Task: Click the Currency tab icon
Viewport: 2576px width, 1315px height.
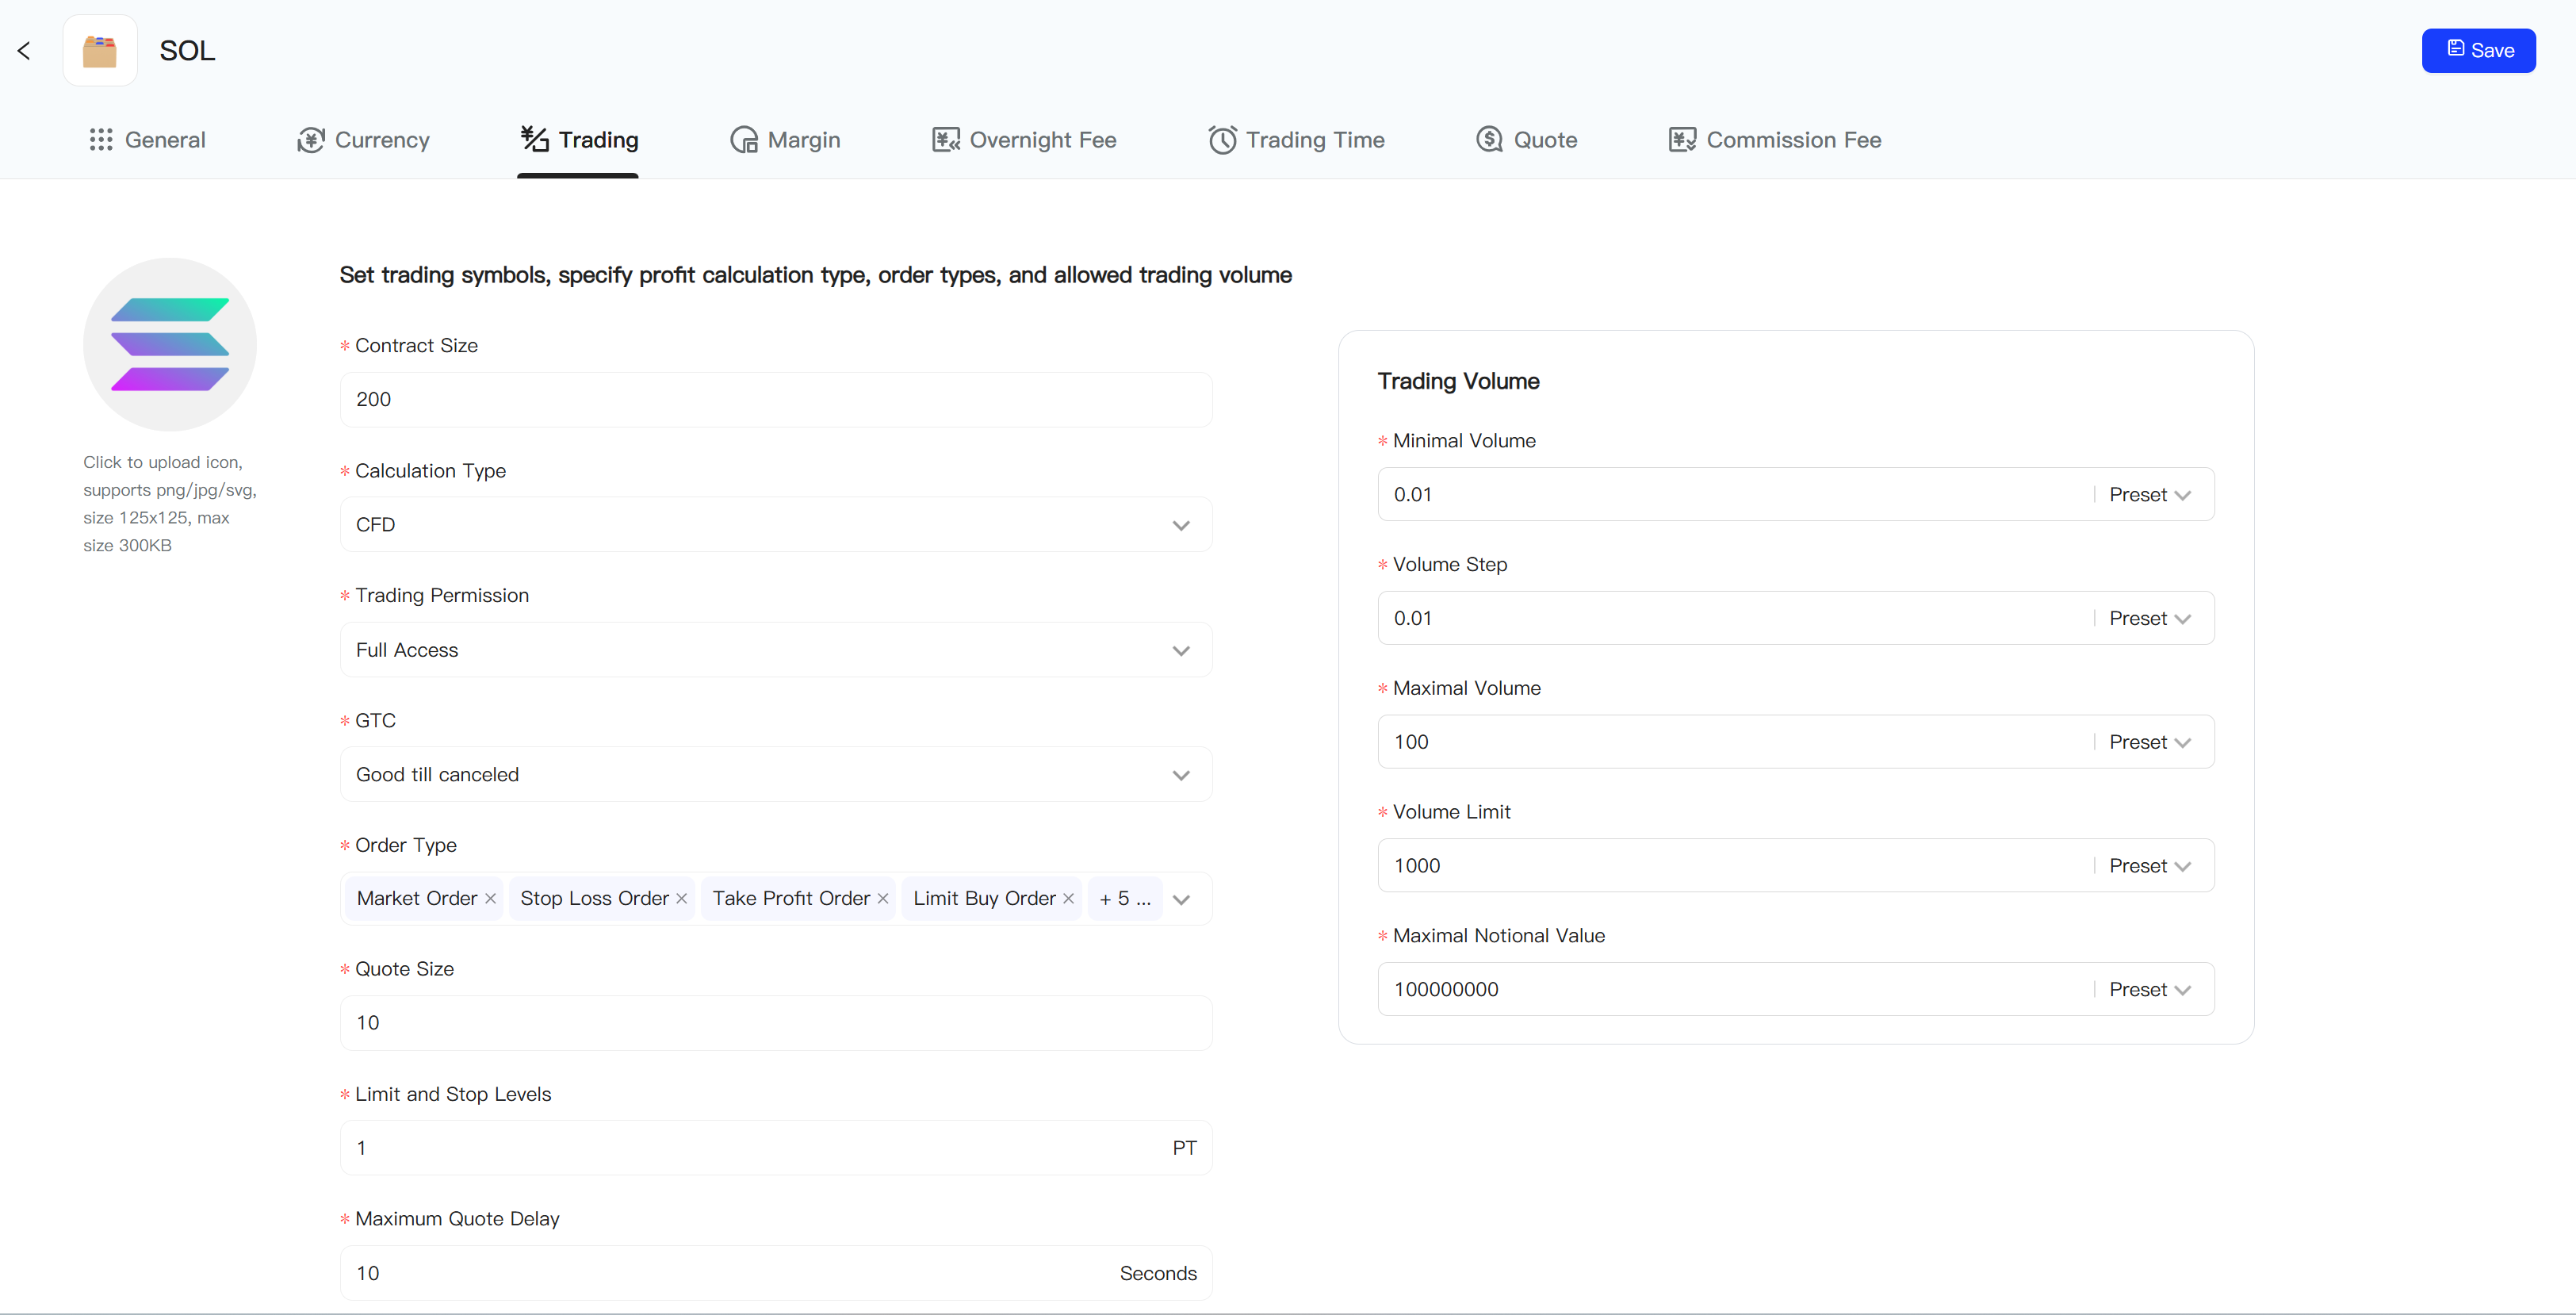Action: [311, 140]
